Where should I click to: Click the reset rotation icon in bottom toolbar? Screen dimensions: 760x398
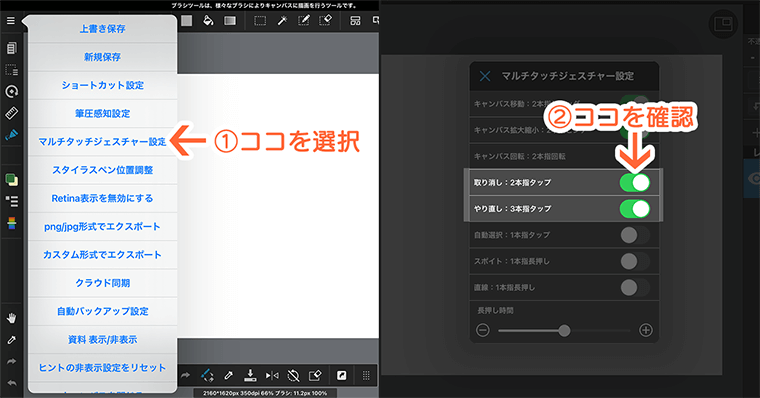(293, 375)
